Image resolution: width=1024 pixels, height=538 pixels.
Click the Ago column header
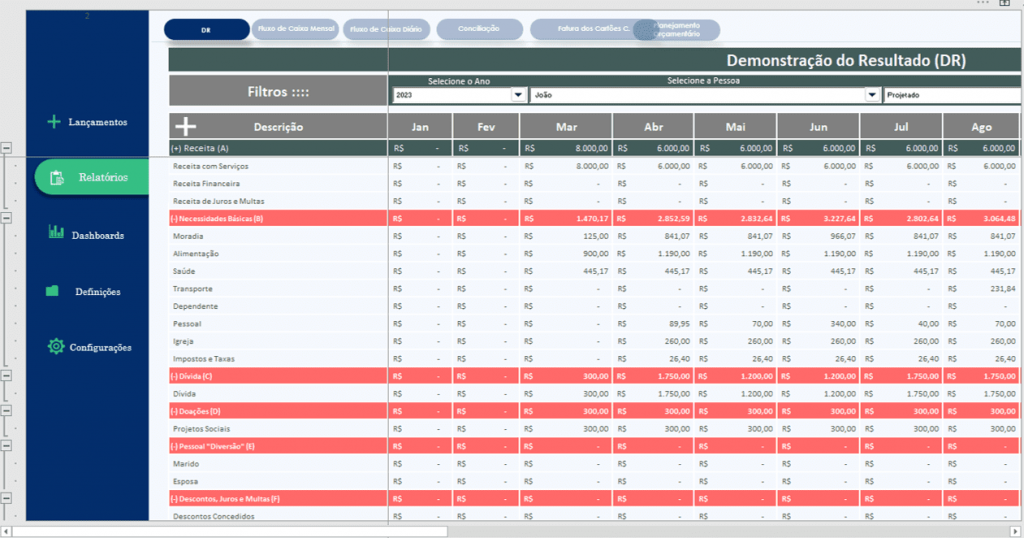coord(981,127)
